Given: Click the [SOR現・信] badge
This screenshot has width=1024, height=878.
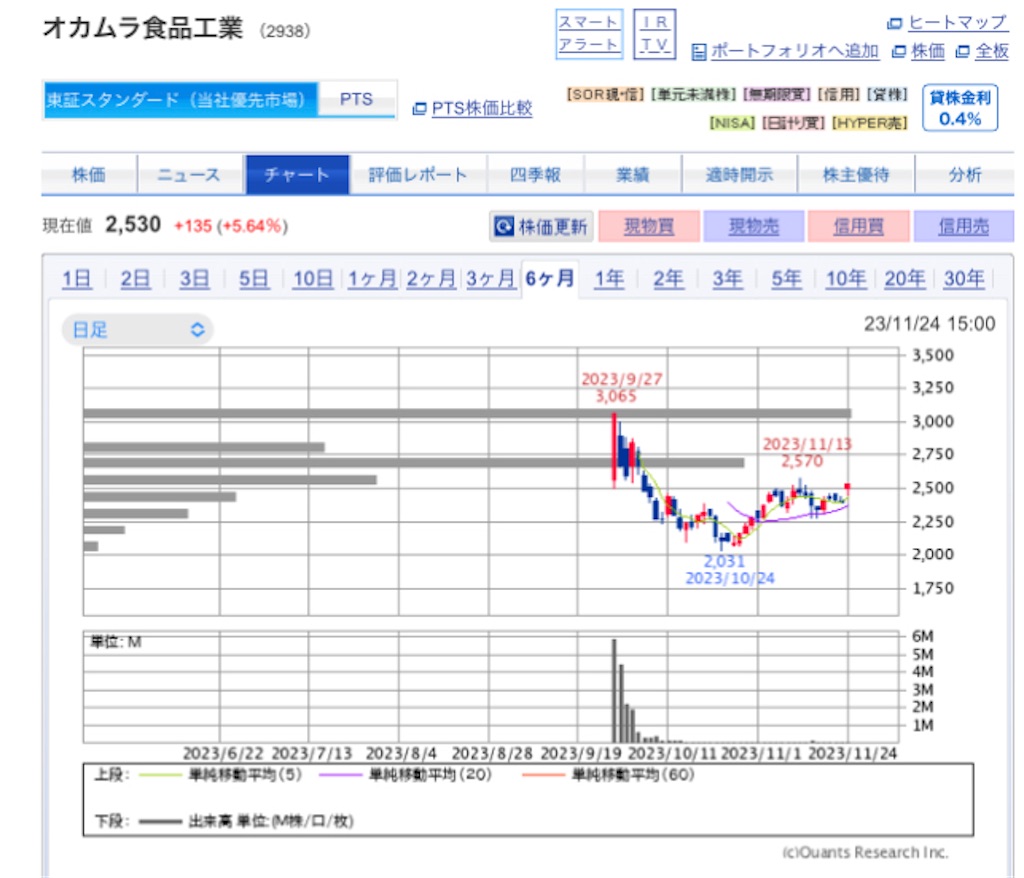Looking at the screenshot, I should (x=605, y=95).
